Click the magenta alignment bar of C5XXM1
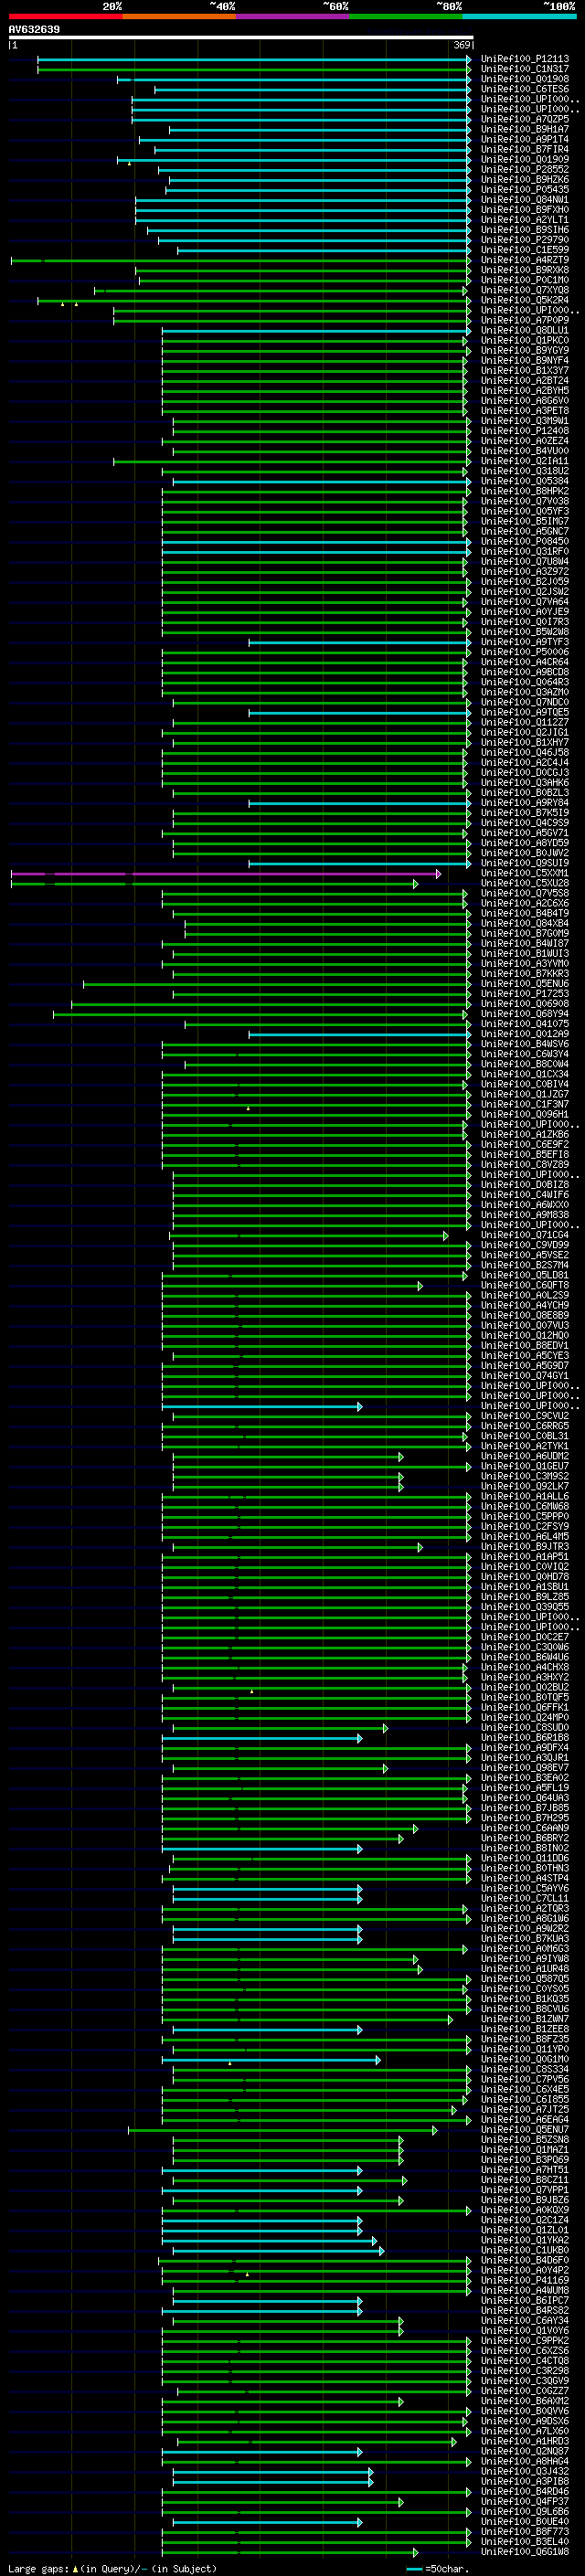Image resolution: width=585 pixels, height=2576 pixels. (225, 874)
